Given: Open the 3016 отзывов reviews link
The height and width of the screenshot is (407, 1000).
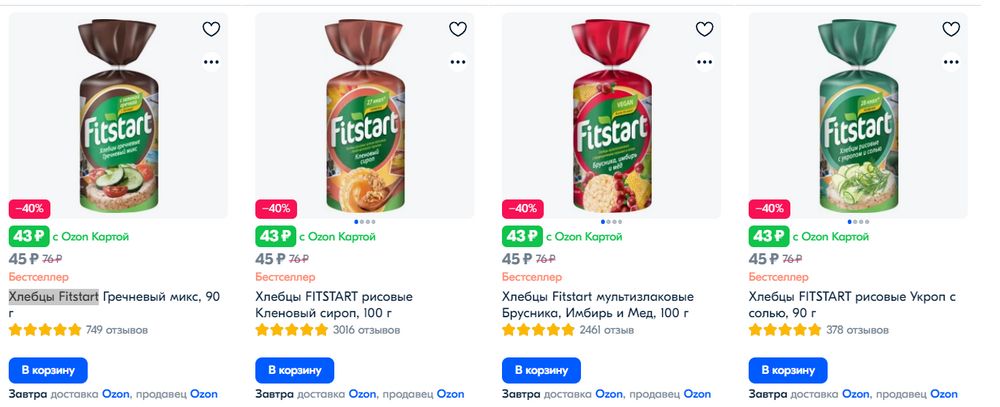Looking at the screenshot, I should coord(358,330).
